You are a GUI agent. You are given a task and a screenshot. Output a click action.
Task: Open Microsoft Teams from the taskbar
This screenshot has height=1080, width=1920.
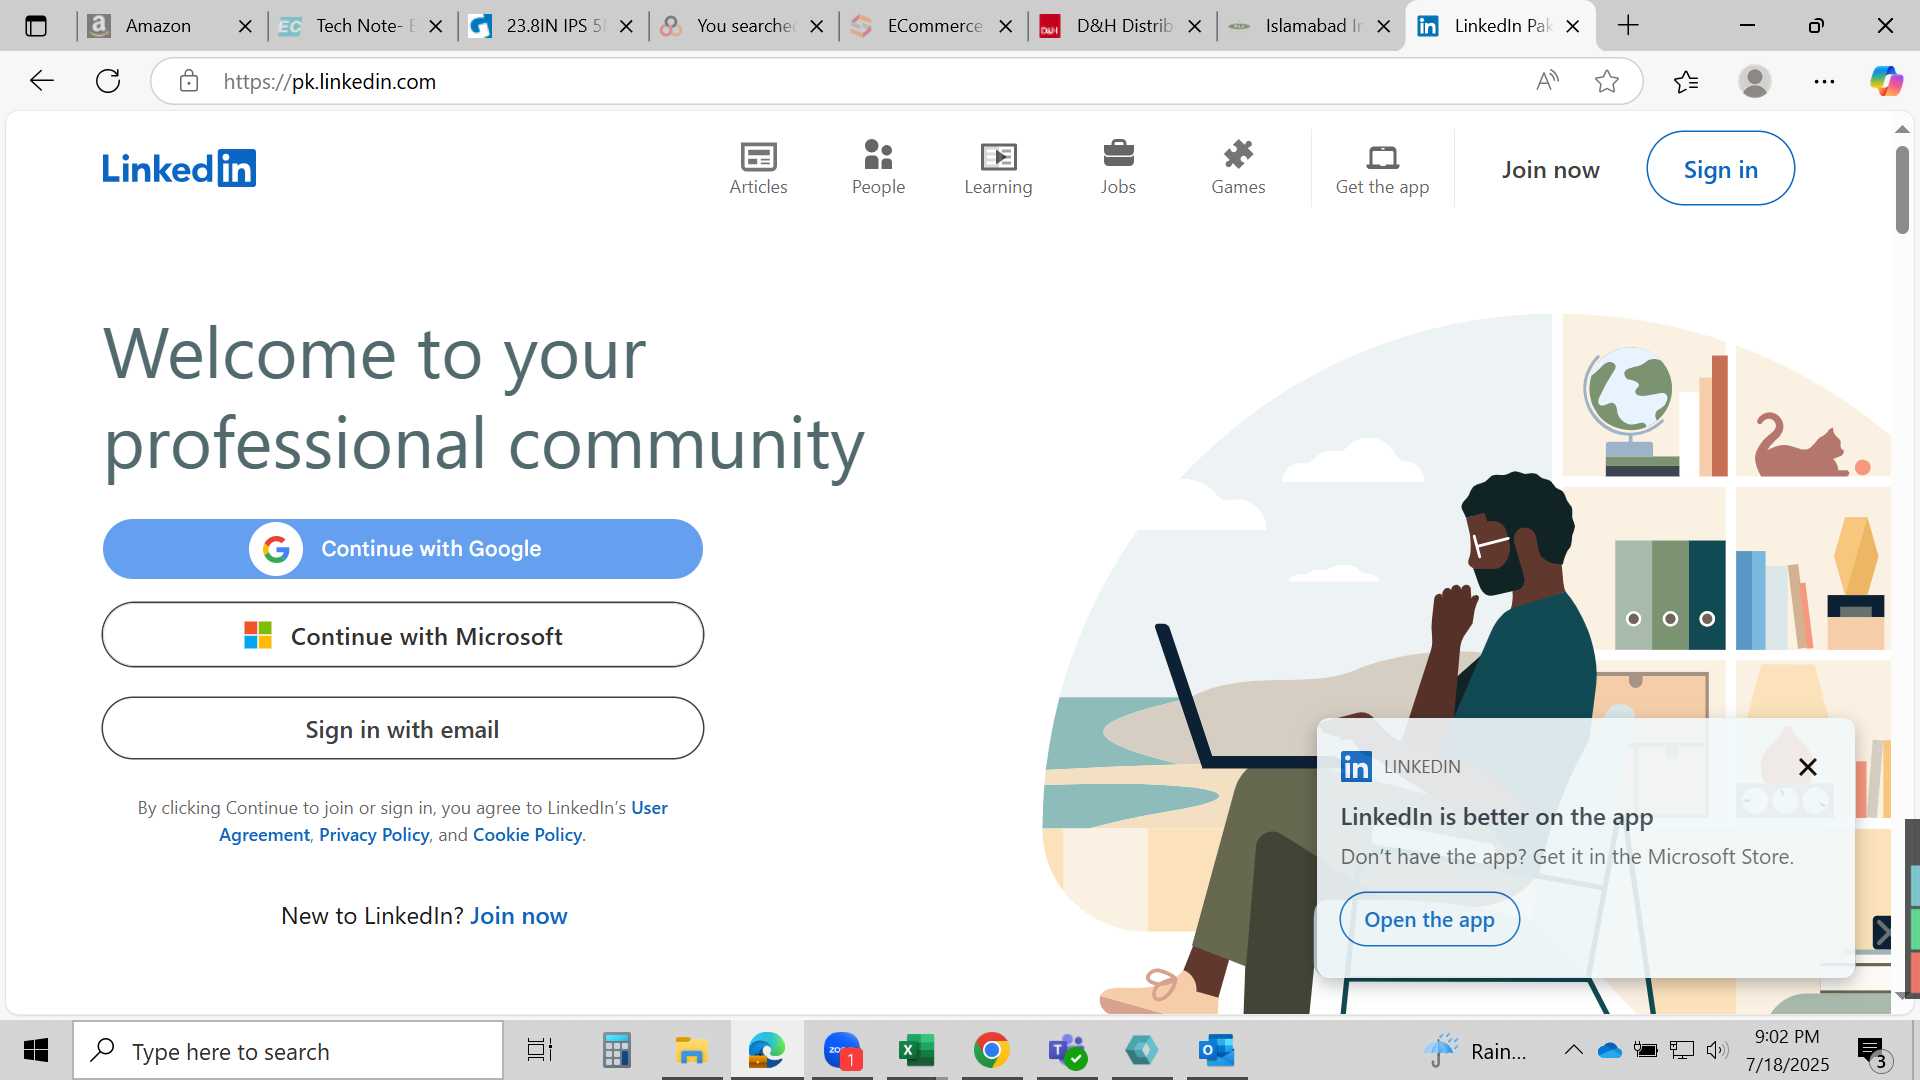pos(1067,1051)
